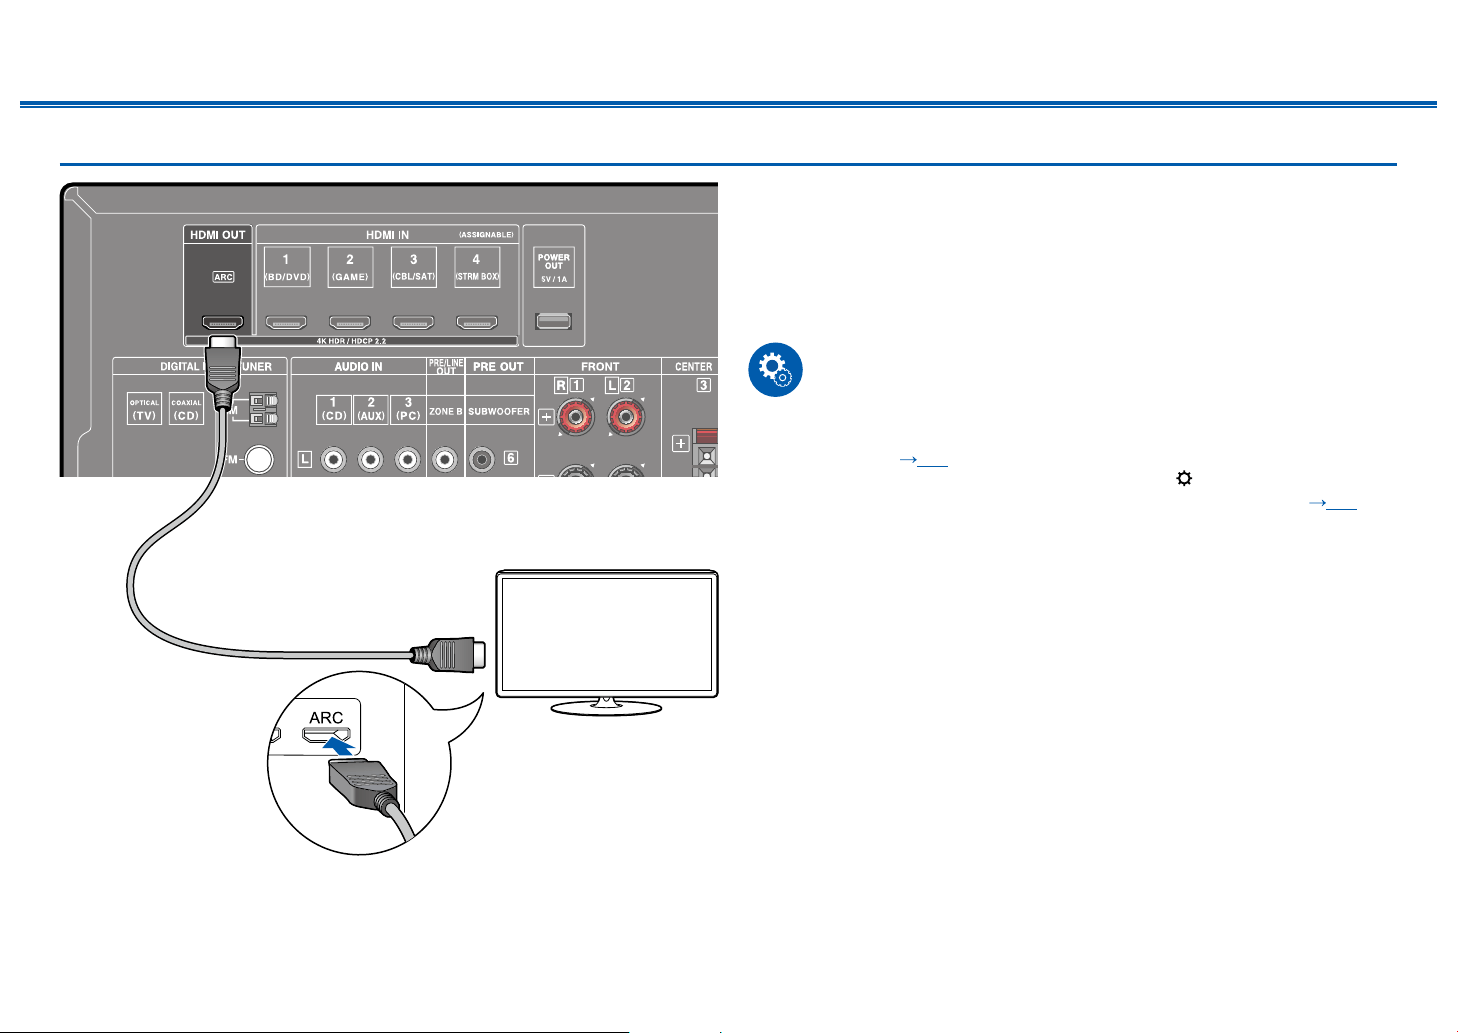Click HDMI IN 3 CBL/SAT port
This screenshot has width=1458, height=1033.
coord(413,323)
